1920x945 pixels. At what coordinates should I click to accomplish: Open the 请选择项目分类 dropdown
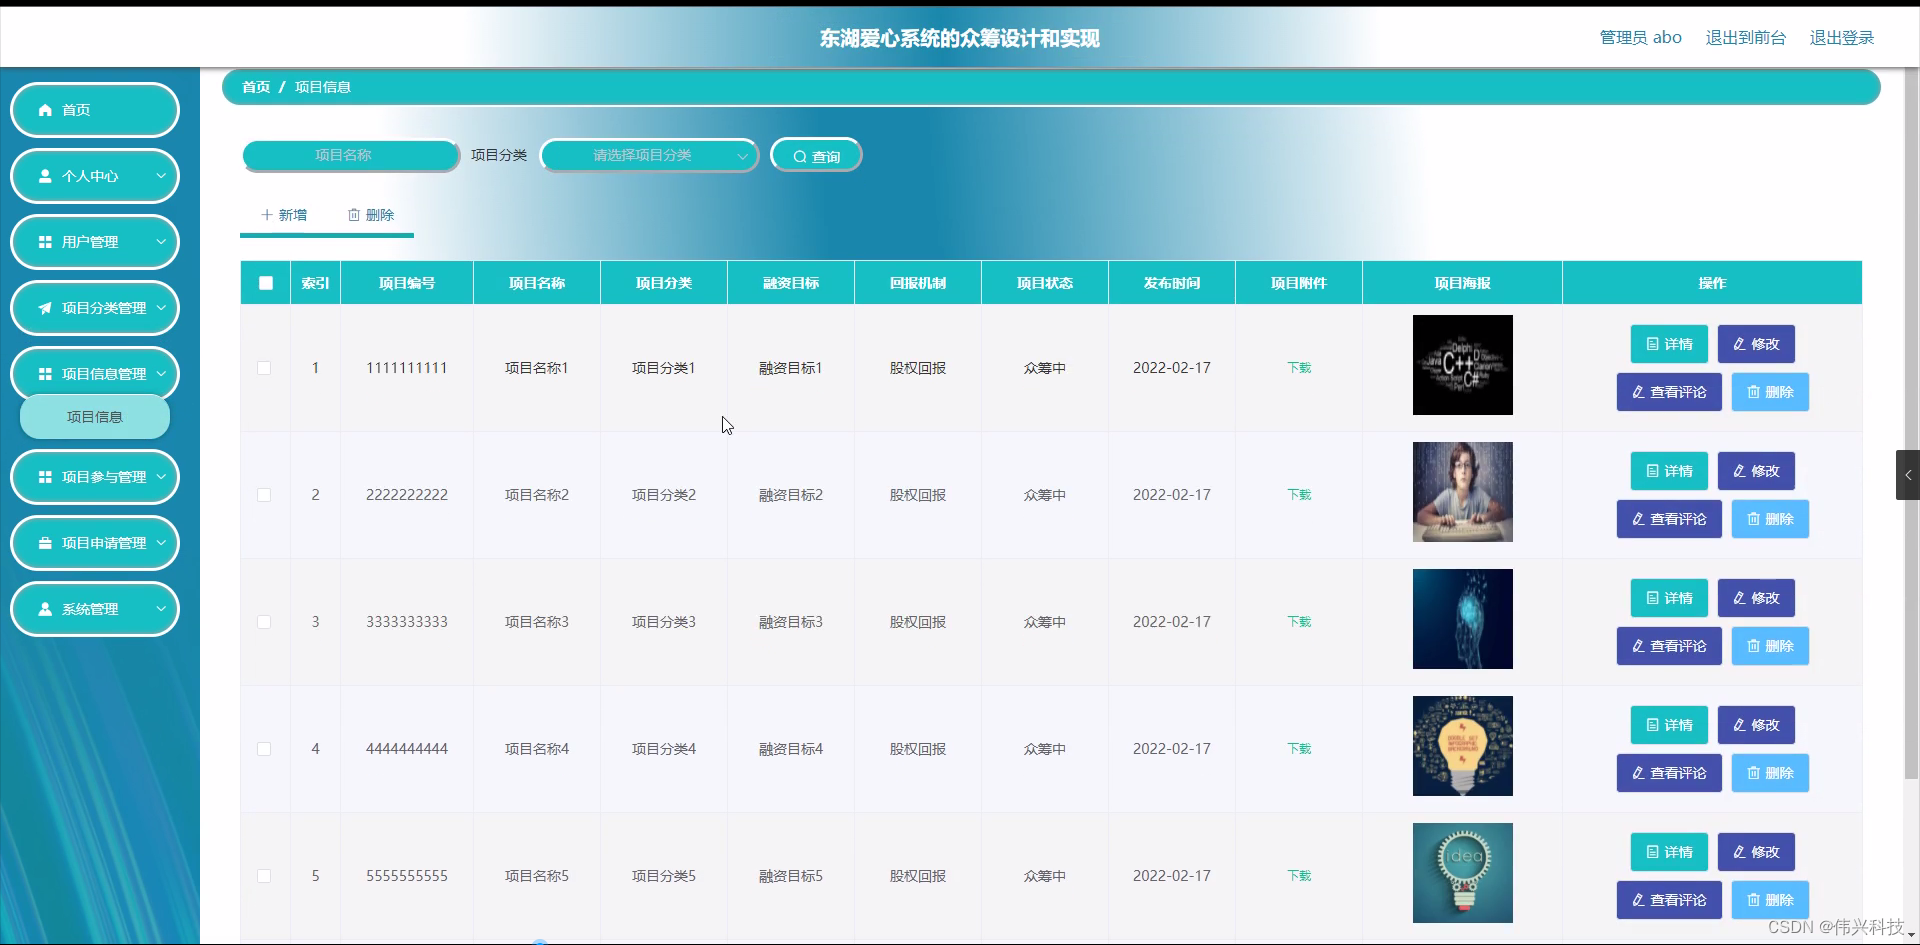[x=648, y=155]
